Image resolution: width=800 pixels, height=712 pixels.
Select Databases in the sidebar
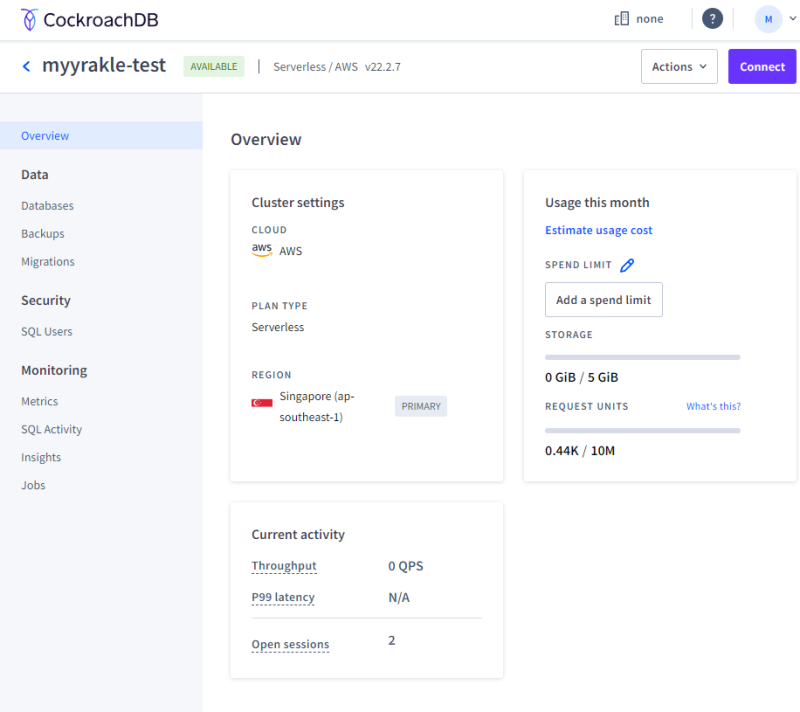(x=47, y=206)
